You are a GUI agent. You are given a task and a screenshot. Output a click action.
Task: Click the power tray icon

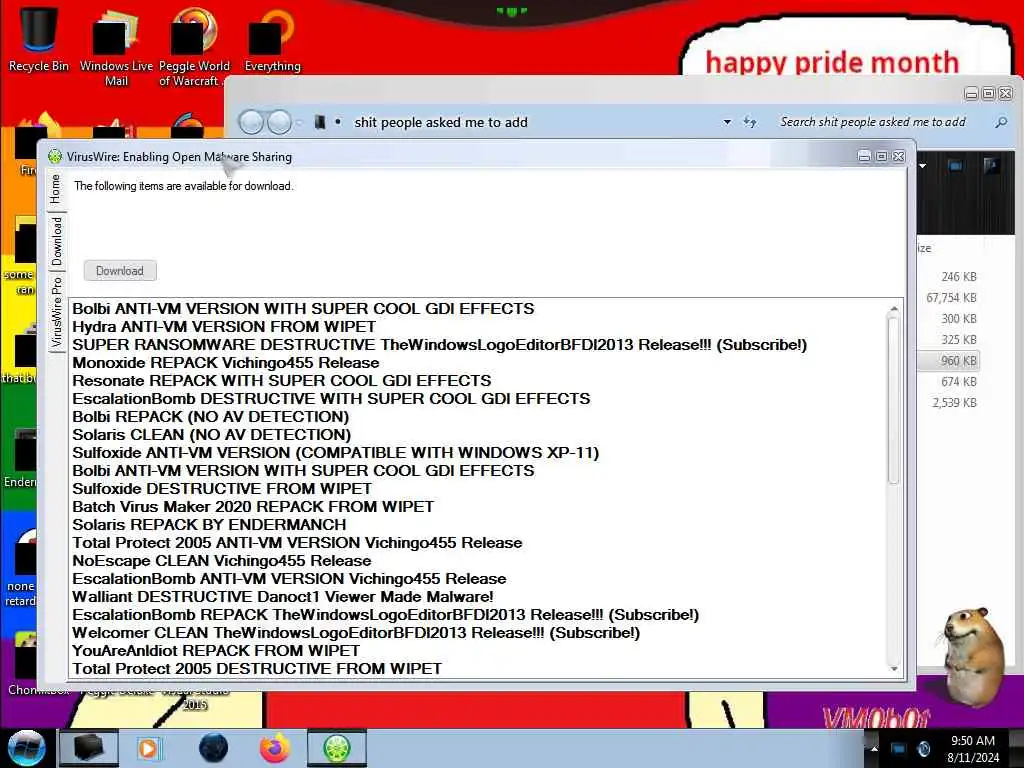(x=924, y=749)
